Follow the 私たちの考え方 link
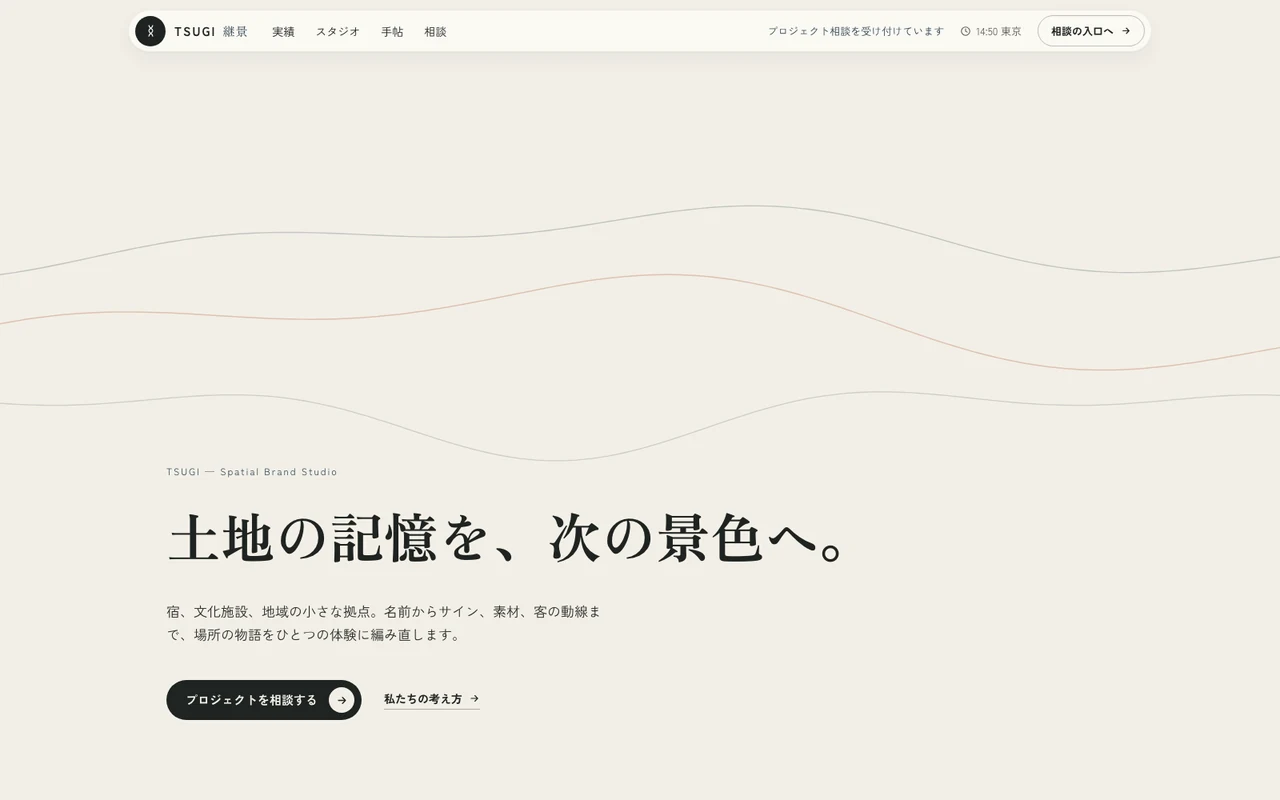1280x800 pixels. point(432,699)
